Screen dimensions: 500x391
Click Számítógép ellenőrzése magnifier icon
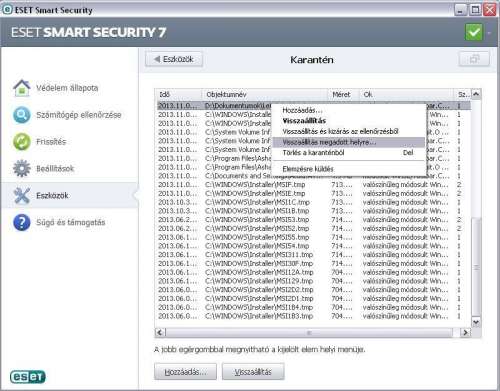(x=22, y=115)
